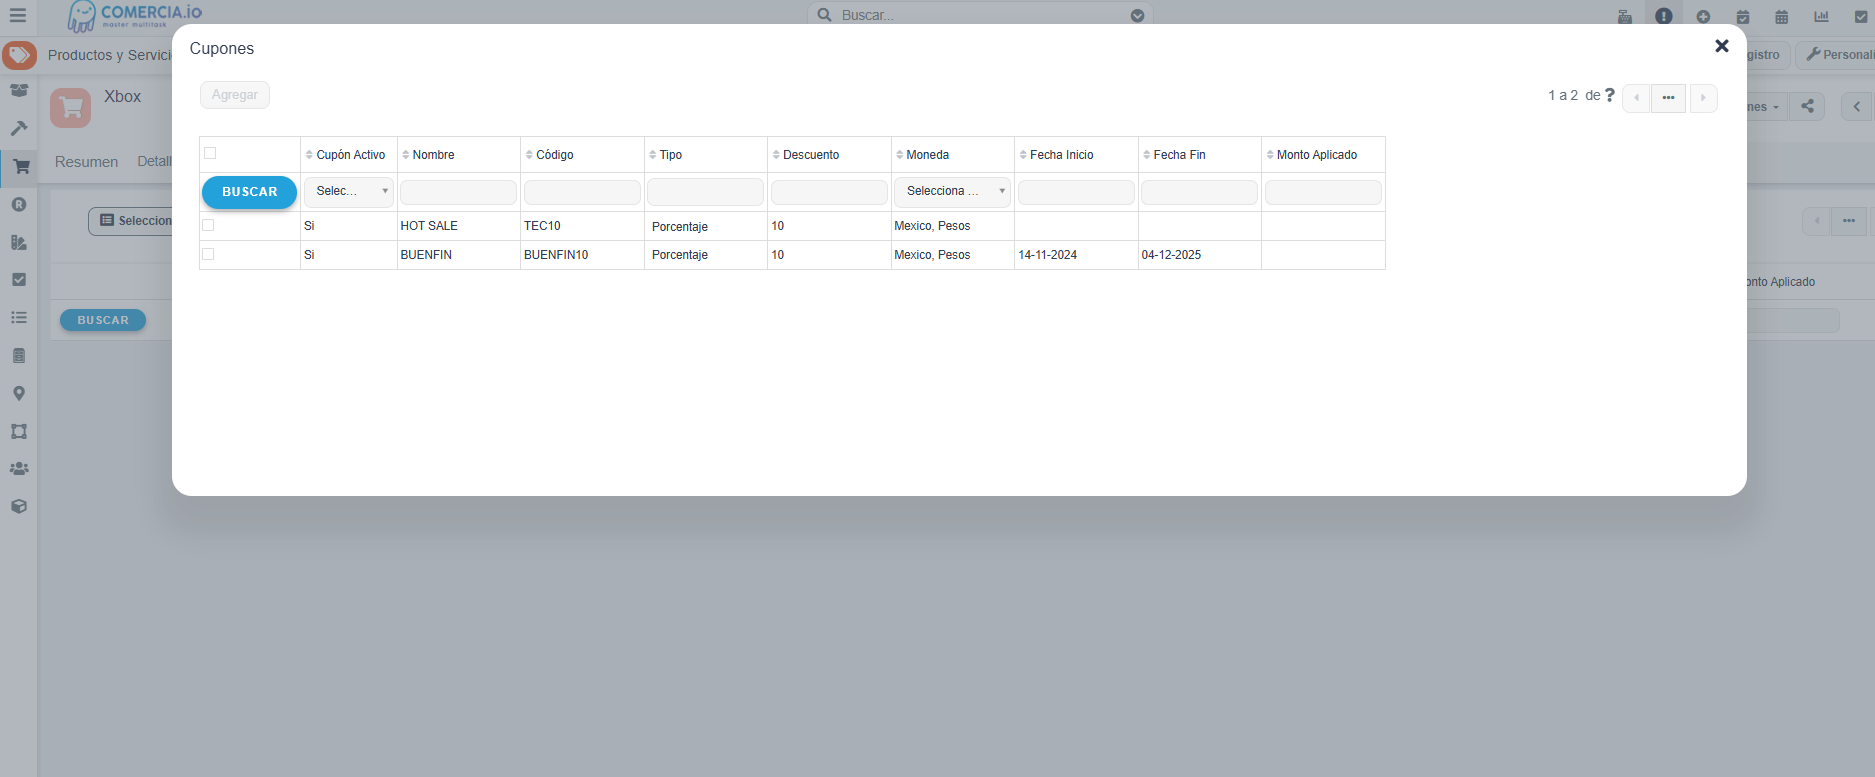Screen dimensions: 1875x777
Task: Open the boxes icon in the sidebar
Action: (19, 90)
